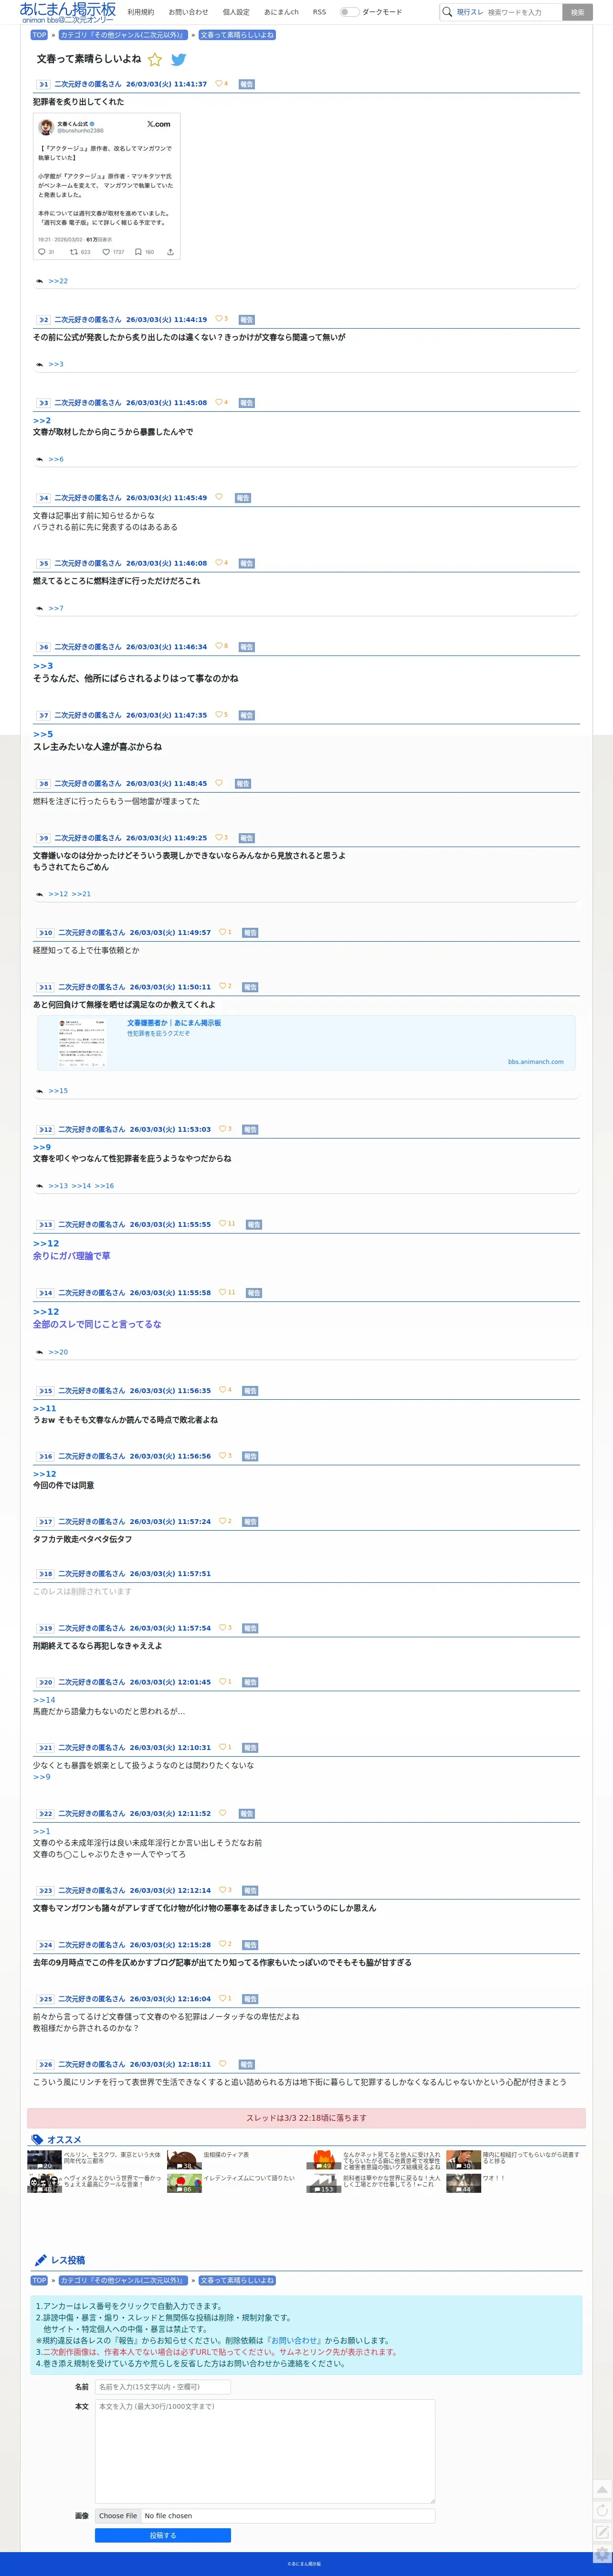Click the 検索 search button
This screenshot has height=2576, width=613.
(x=577, y=12)
